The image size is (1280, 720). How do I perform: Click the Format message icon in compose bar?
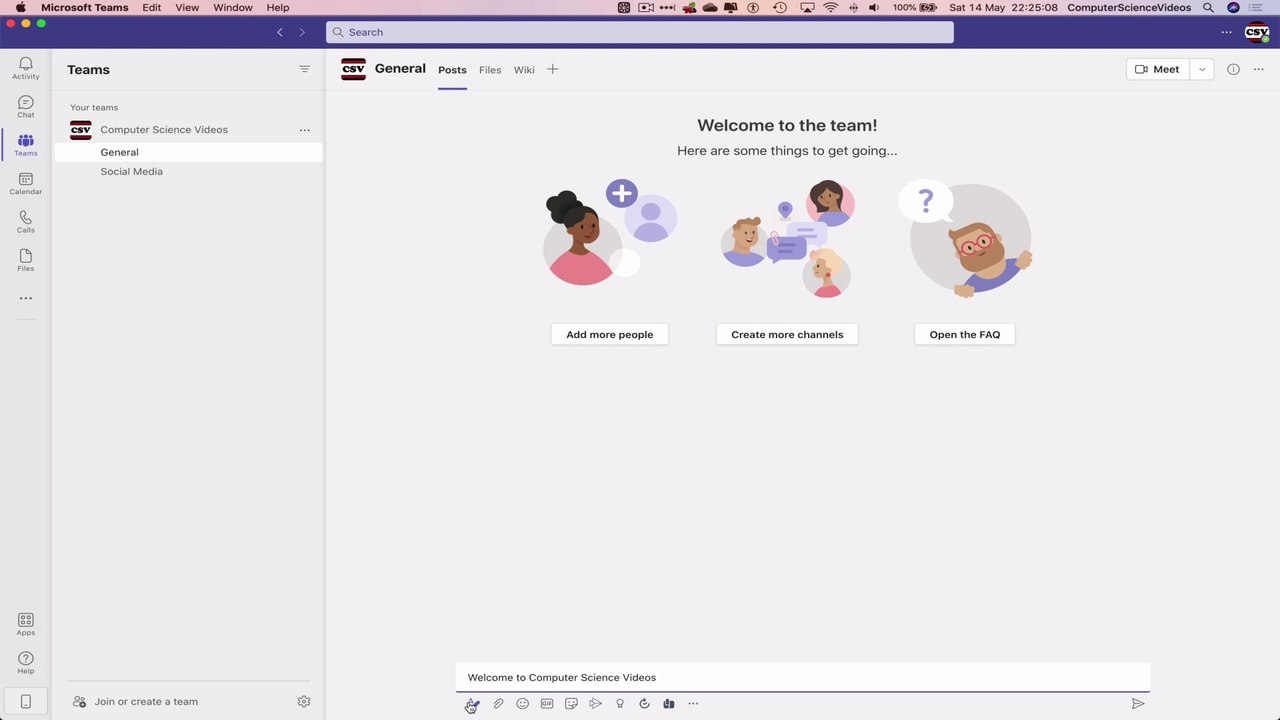tap(474, 704)
